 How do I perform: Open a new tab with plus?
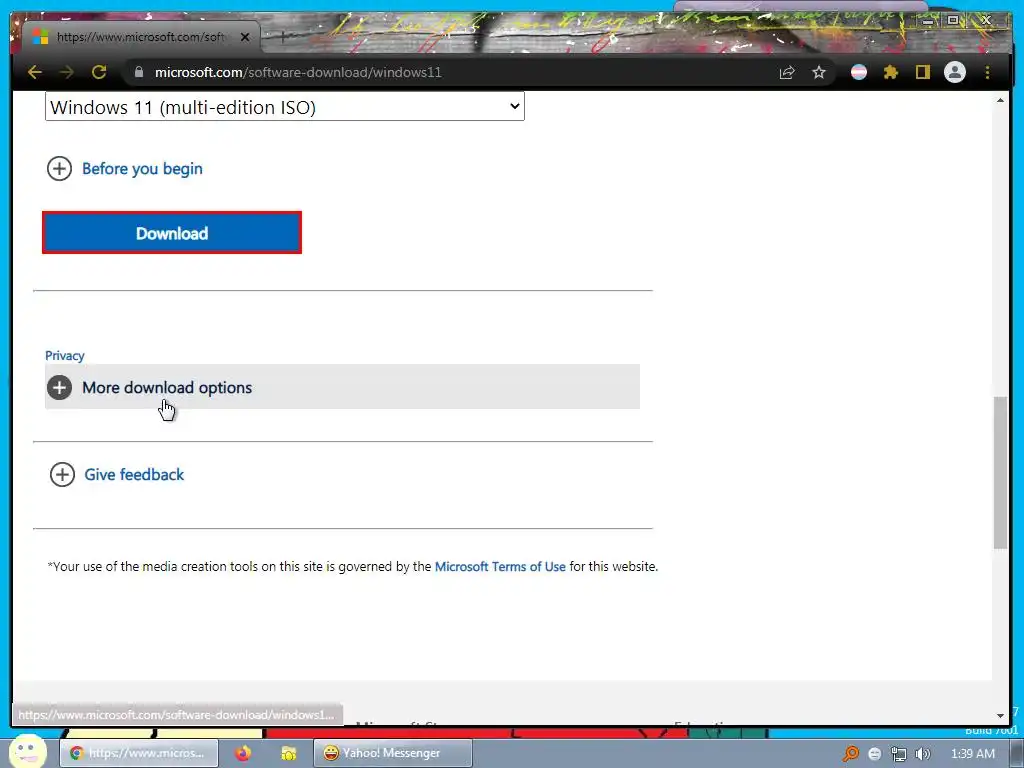(x=282, y=37)
